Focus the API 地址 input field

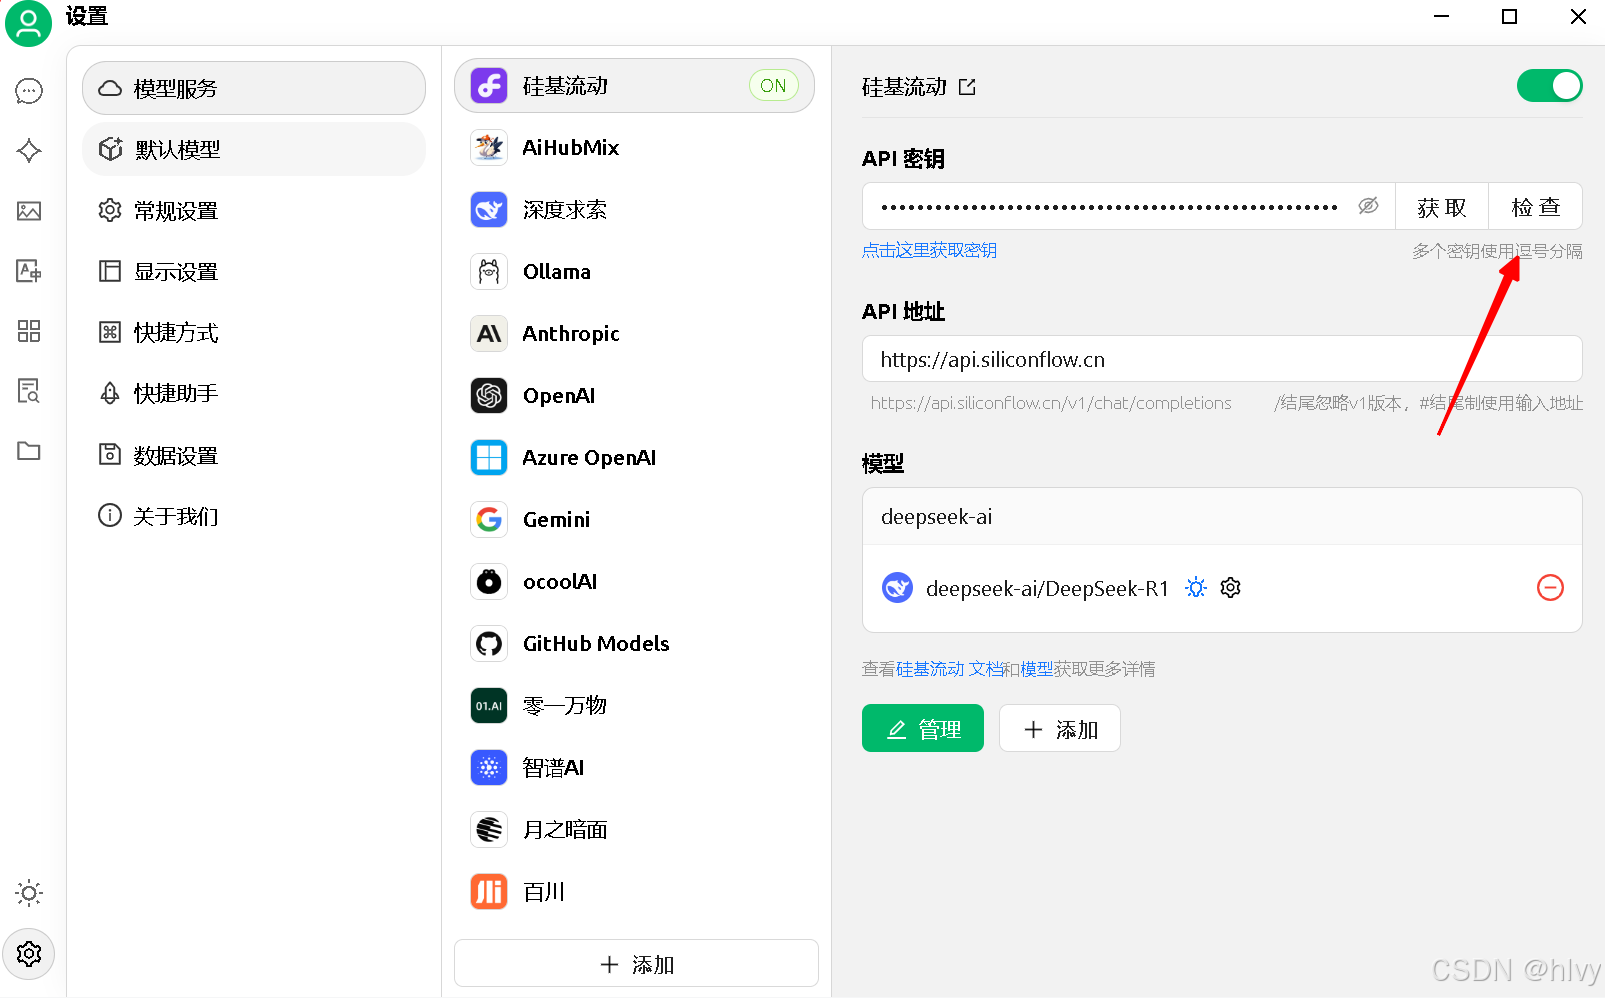(x=1222, y=359)
